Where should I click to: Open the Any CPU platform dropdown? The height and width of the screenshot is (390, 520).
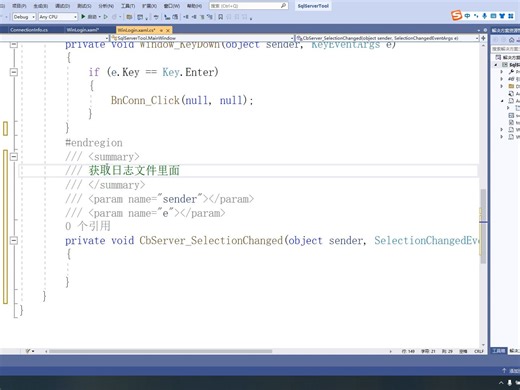coord(58,17)
